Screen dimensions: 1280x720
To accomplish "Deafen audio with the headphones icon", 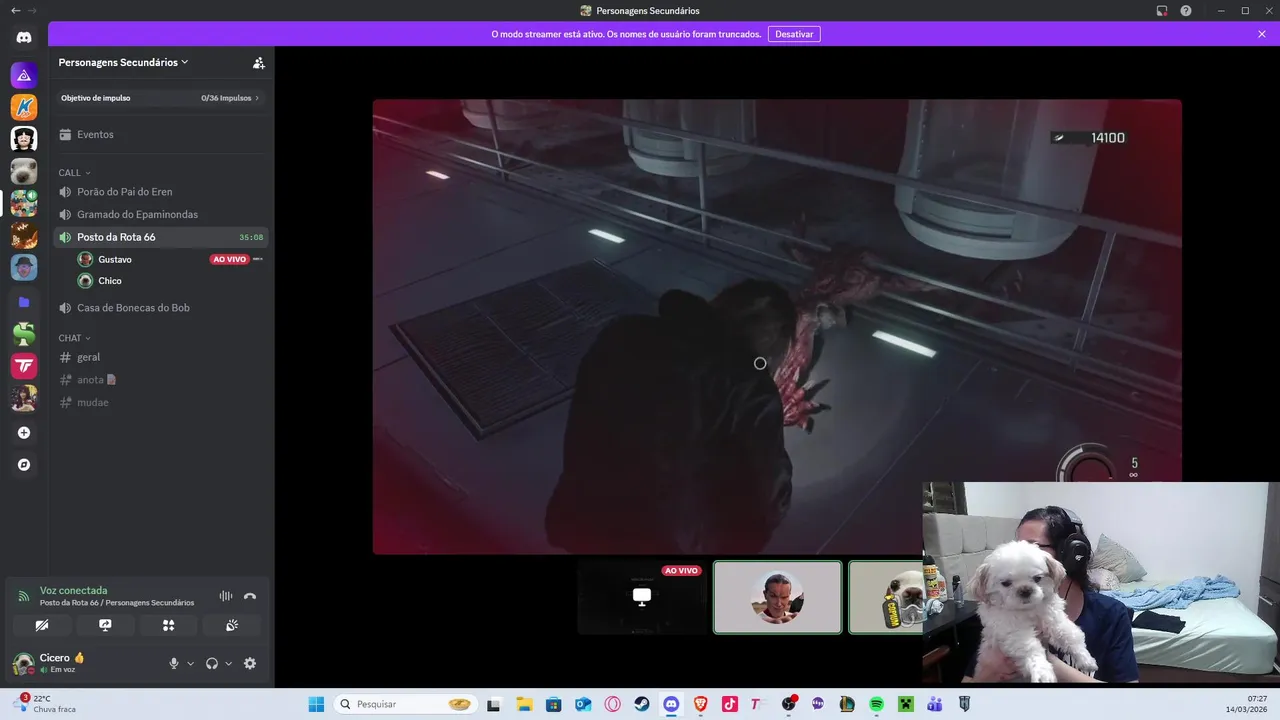I will 212,663.
